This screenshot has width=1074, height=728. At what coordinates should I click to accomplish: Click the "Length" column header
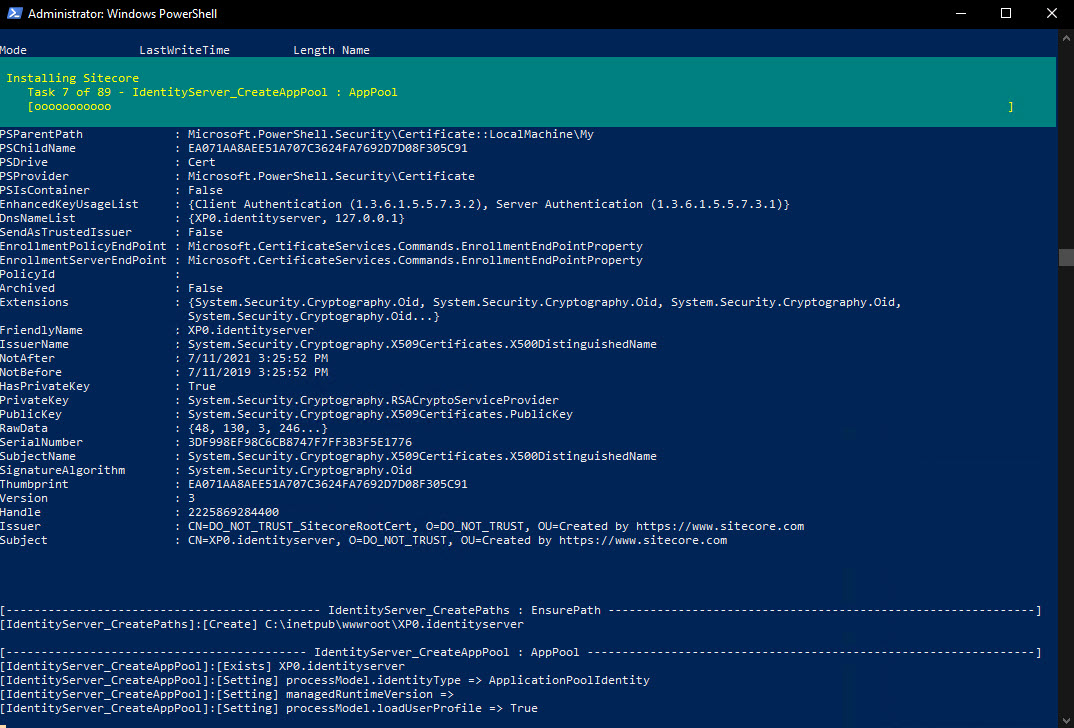click(x=314, y=50)
